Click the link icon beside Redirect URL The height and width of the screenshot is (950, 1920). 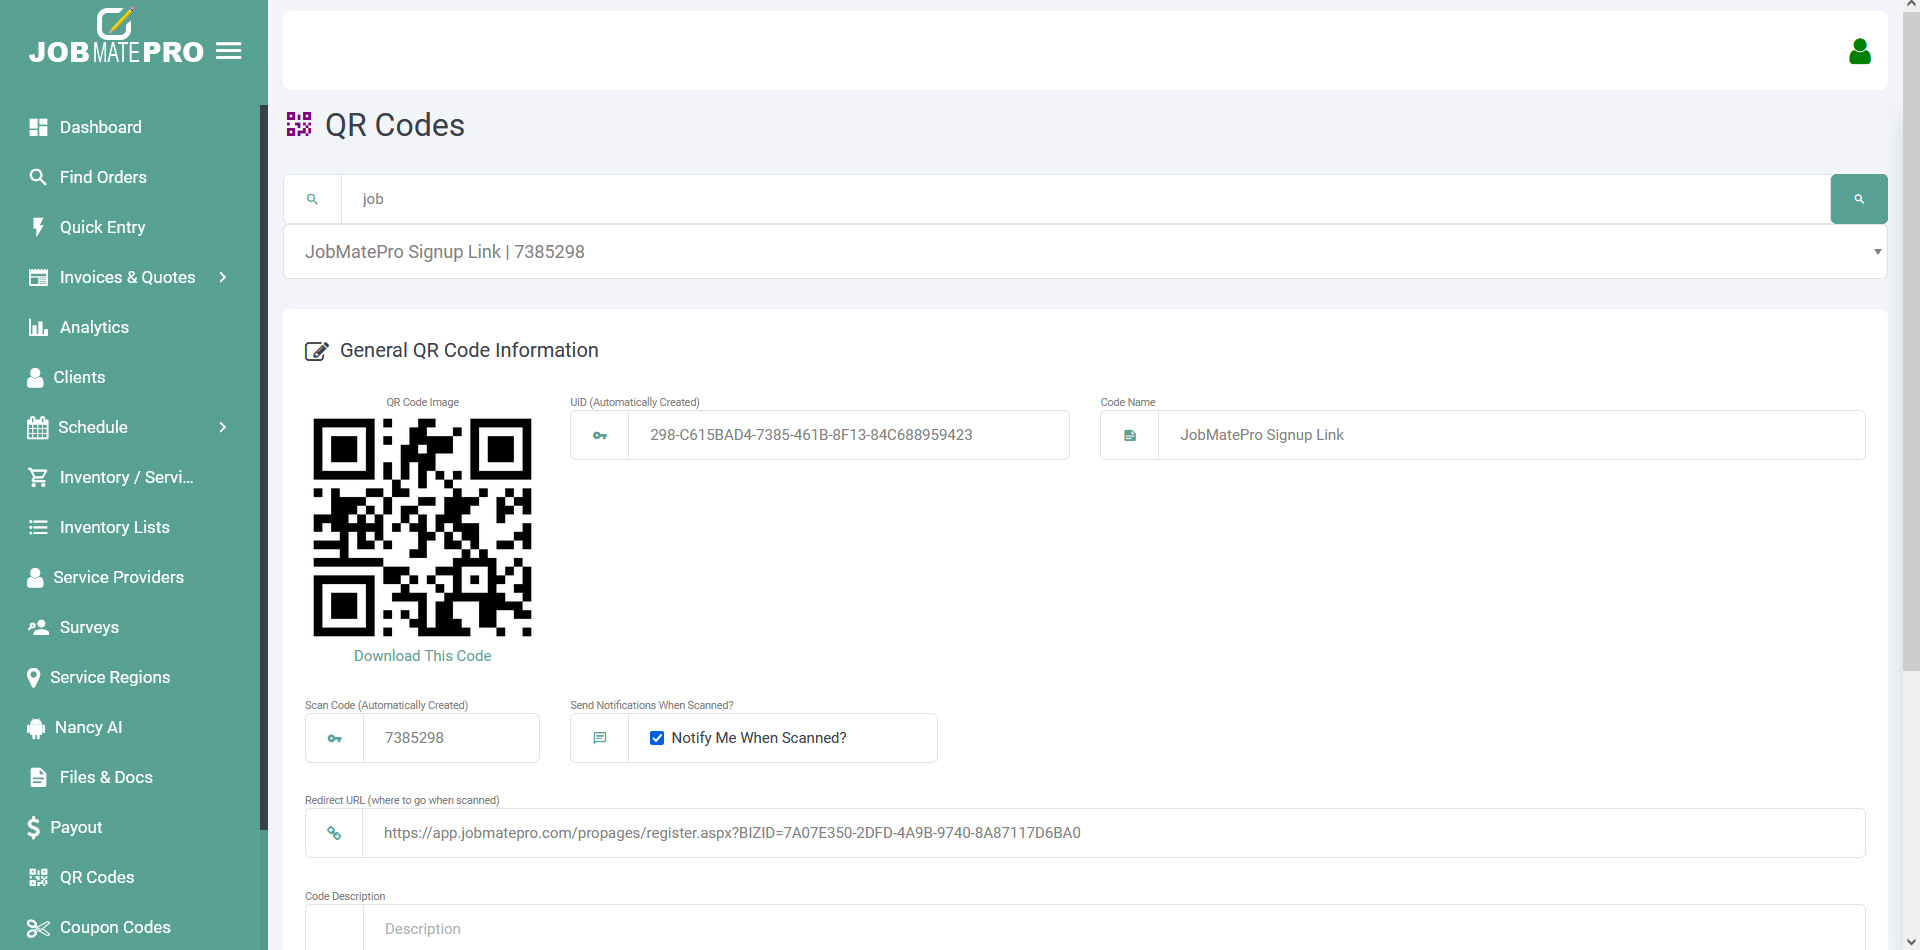click(334, 833)
